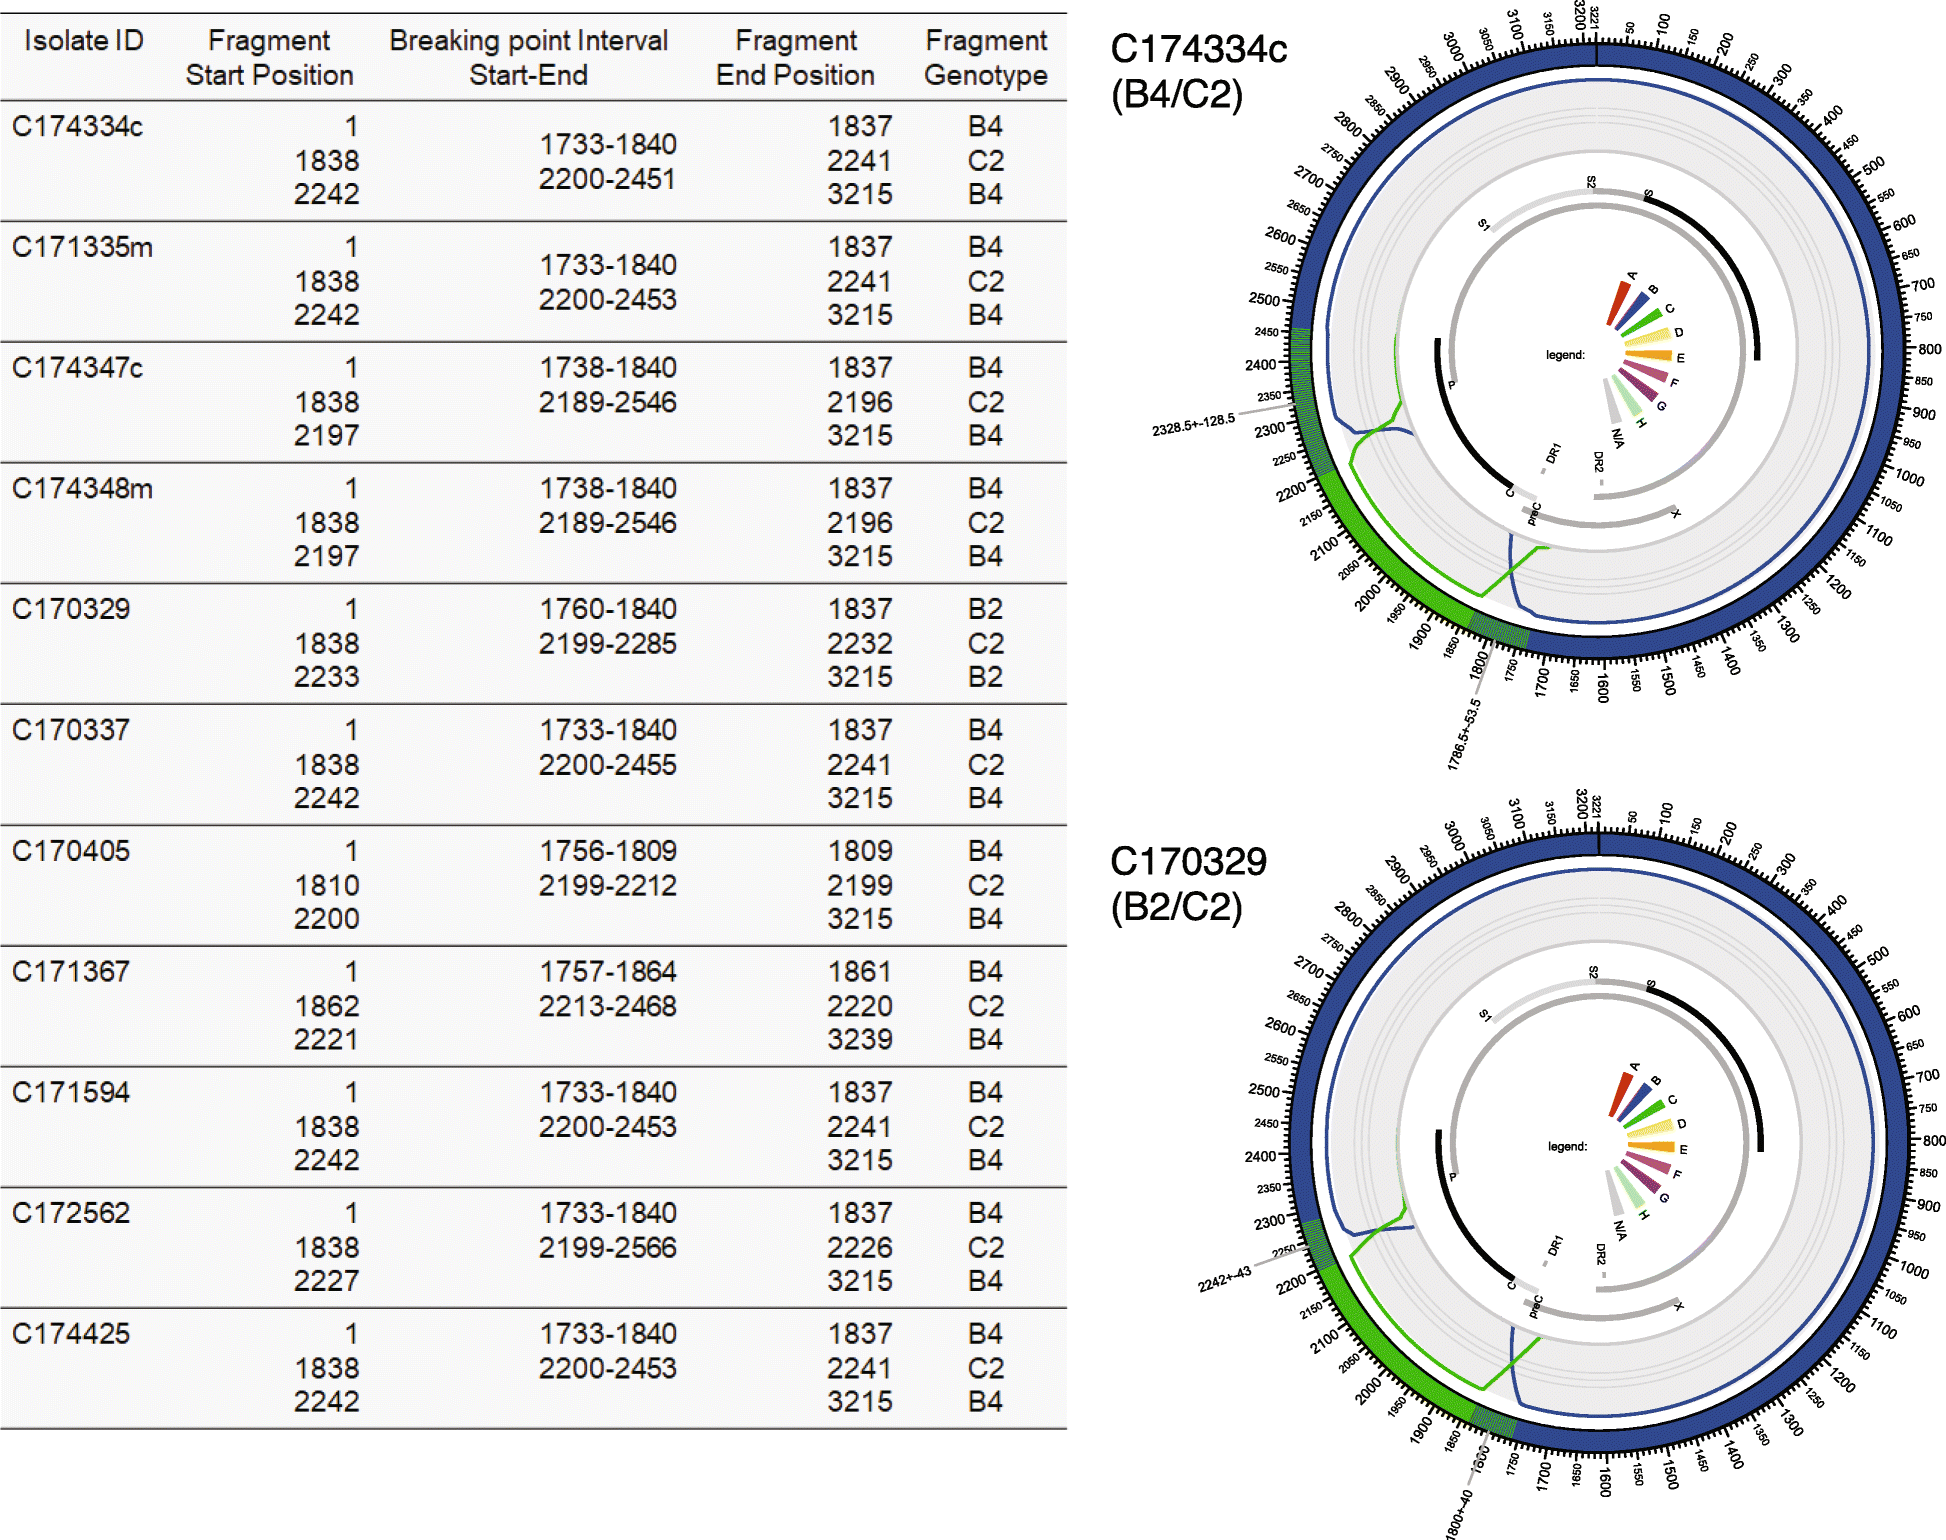Click the 'Breaking point Interval Start-End' header

click(528, 58)
